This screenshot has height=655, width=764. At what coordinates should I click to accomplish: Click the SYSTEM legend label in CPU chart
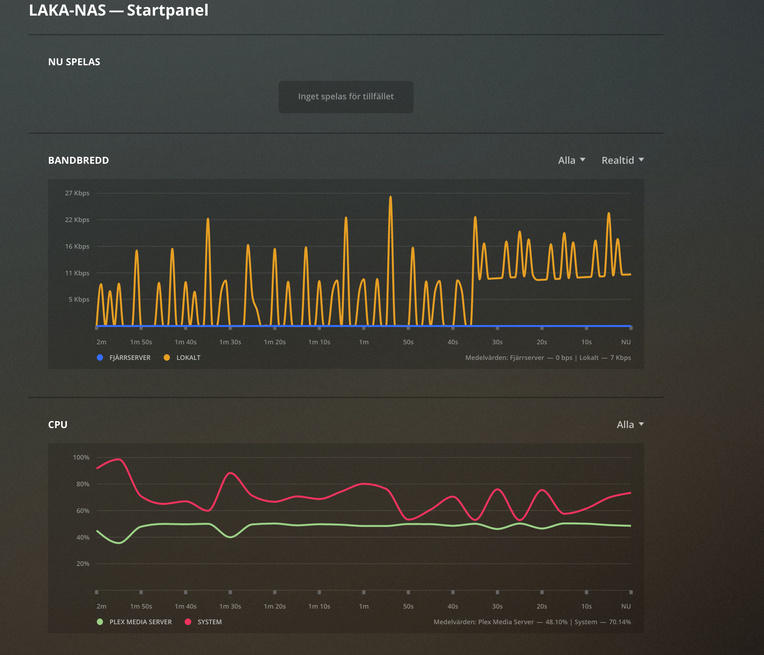coord(210,622)
